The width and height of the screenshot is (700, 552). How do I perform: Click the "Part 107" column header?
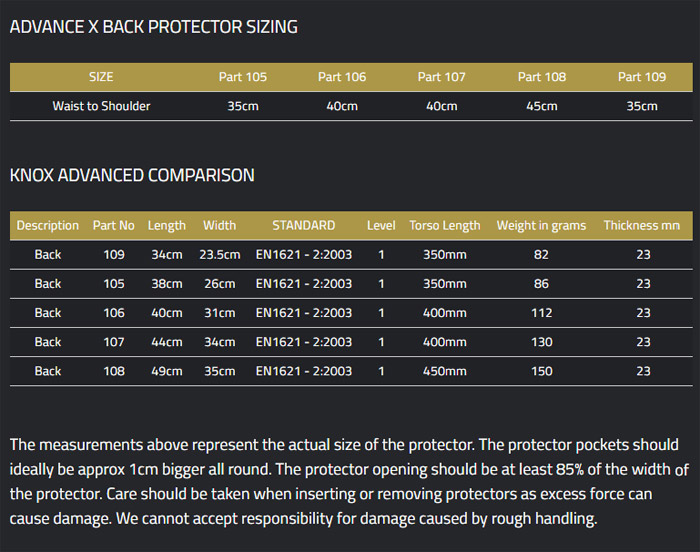click(442, 77)
